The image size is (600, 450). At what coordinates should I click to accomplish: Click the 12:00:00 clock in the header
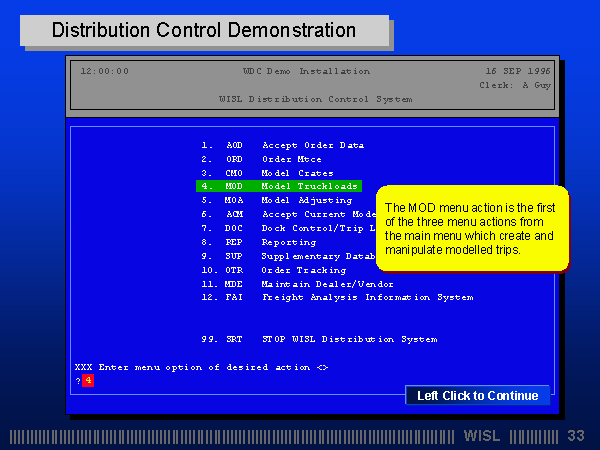coord(104,71)
